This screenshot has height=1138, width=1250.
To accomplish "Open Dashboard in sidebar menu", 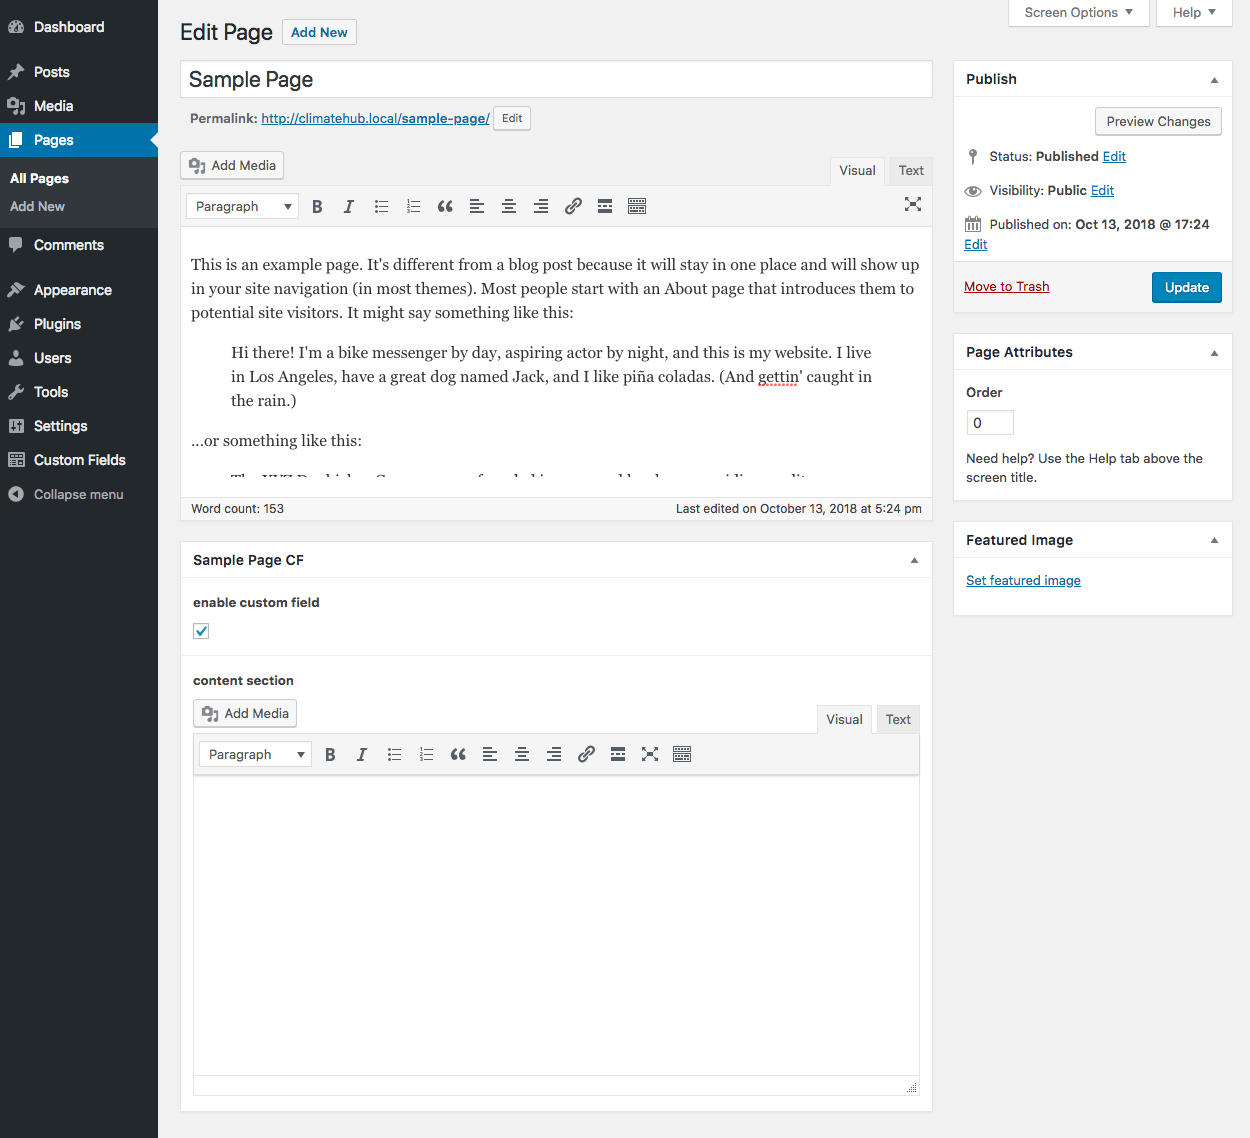I will [79, 27].
